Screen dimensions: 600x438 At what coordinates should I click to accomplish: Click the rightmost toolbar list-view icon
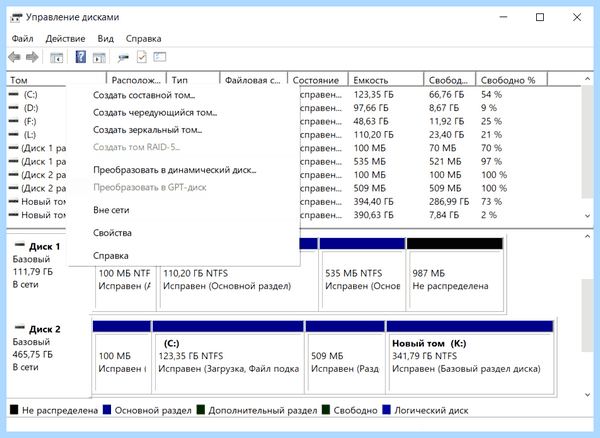pyautogui.click(x=160, y=57)
